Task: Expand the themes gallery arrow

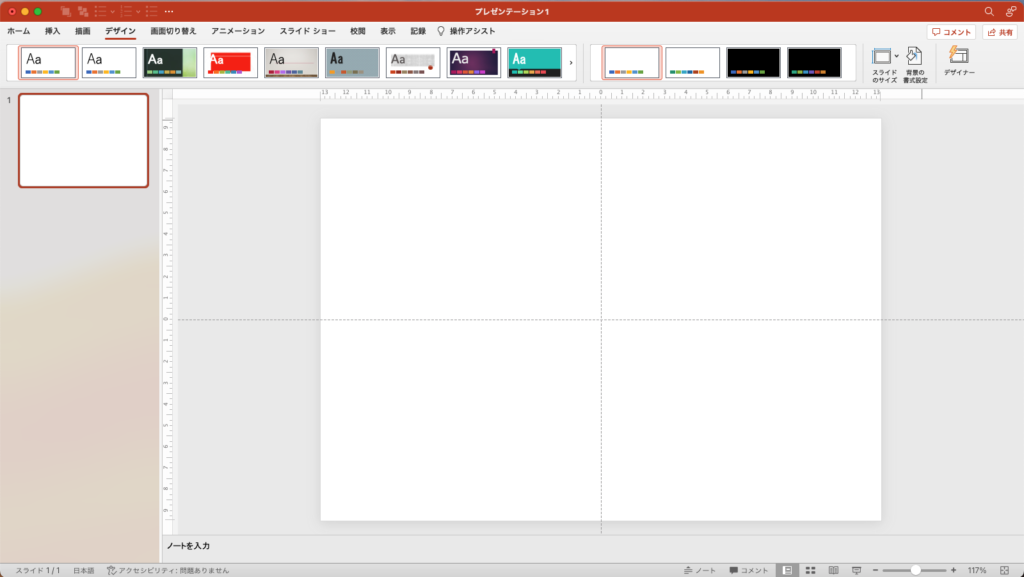Action: pos(571,63)
